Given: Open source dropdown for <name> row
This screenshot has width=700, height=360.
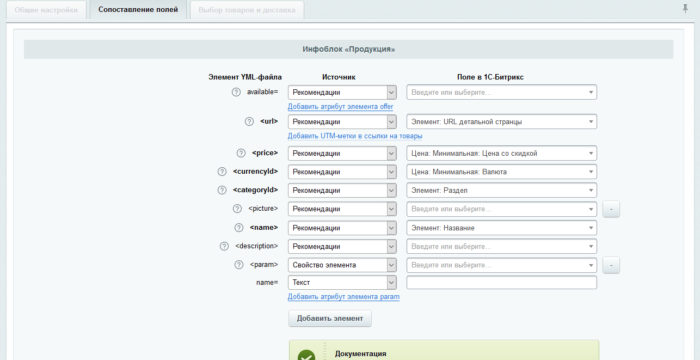Looking at the screenshot, I should [x=342, y=228].
